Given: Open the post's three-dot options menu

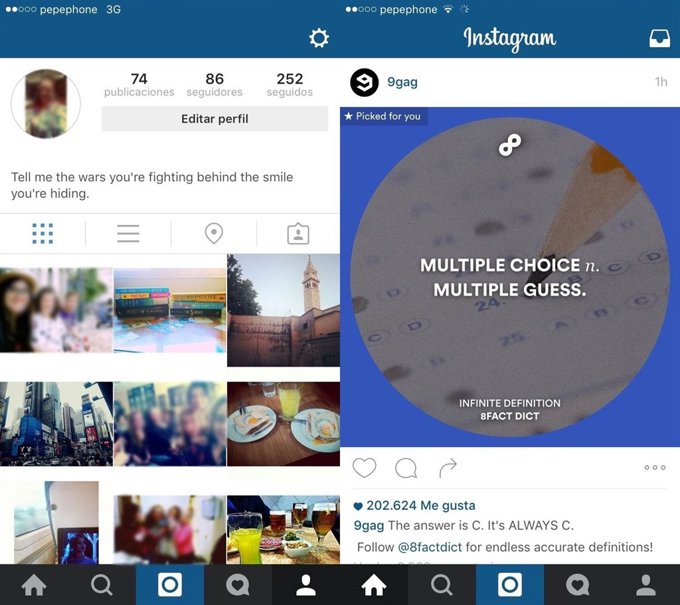Looking at the screenshot, I should point(655,468).
